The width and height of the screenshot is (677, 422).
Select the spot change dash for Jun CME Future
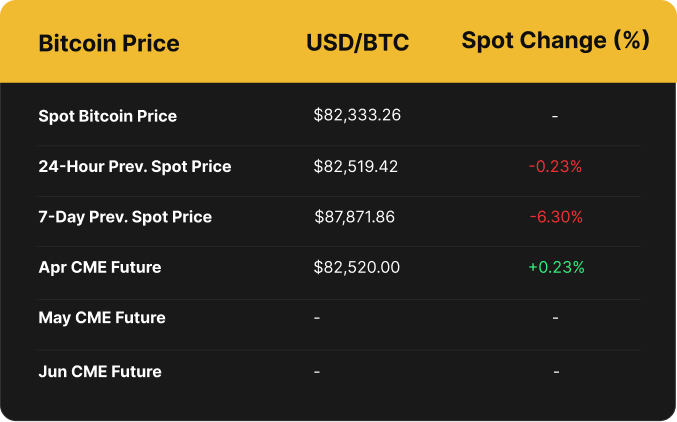(x=555, y=372)
